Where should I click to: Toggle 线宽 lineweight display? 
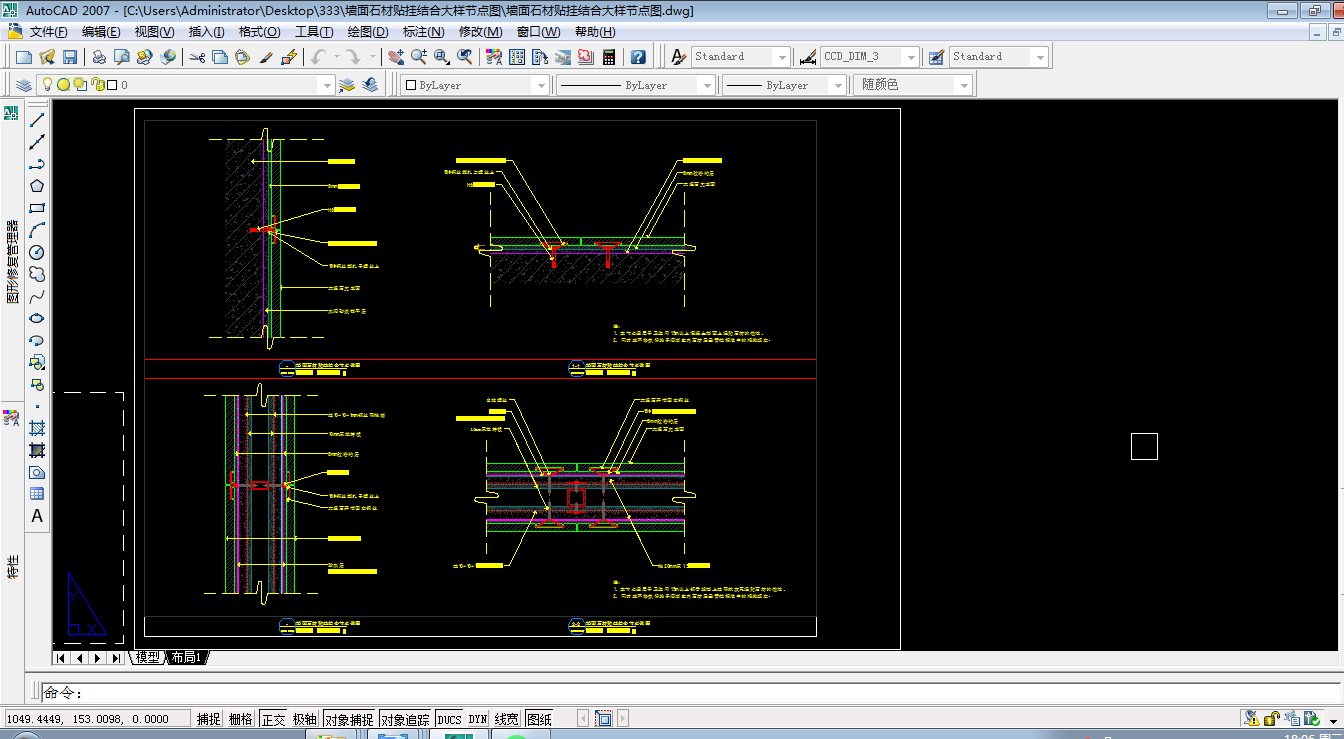507,718
